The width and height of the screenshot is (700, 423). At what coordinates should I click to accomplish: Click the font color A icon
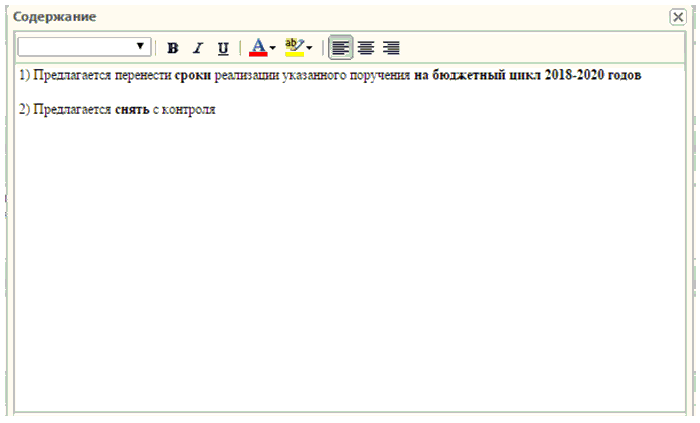pyautogui.click(x=258, y=47)
